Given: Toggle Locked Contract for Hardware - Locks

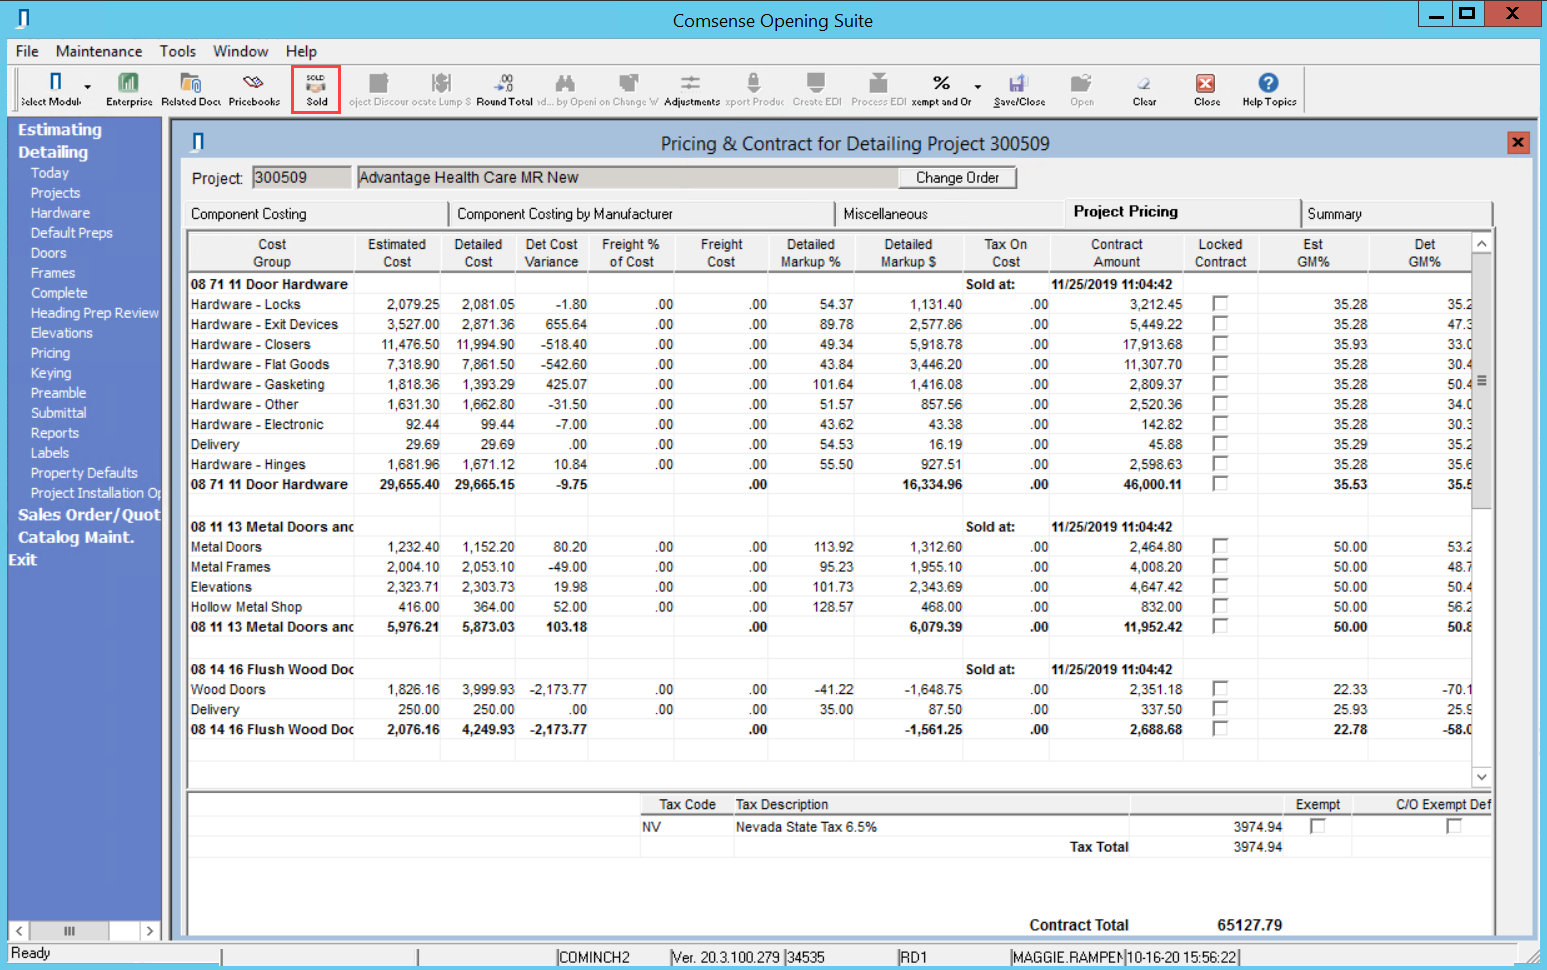Looking at the screenshot, I should point(1220,303).
